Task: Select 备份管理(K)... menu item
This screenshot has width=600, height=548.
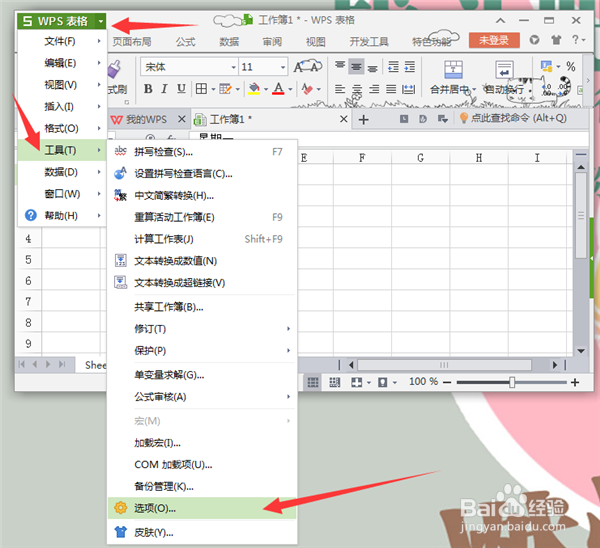Action: click(202, 486)
